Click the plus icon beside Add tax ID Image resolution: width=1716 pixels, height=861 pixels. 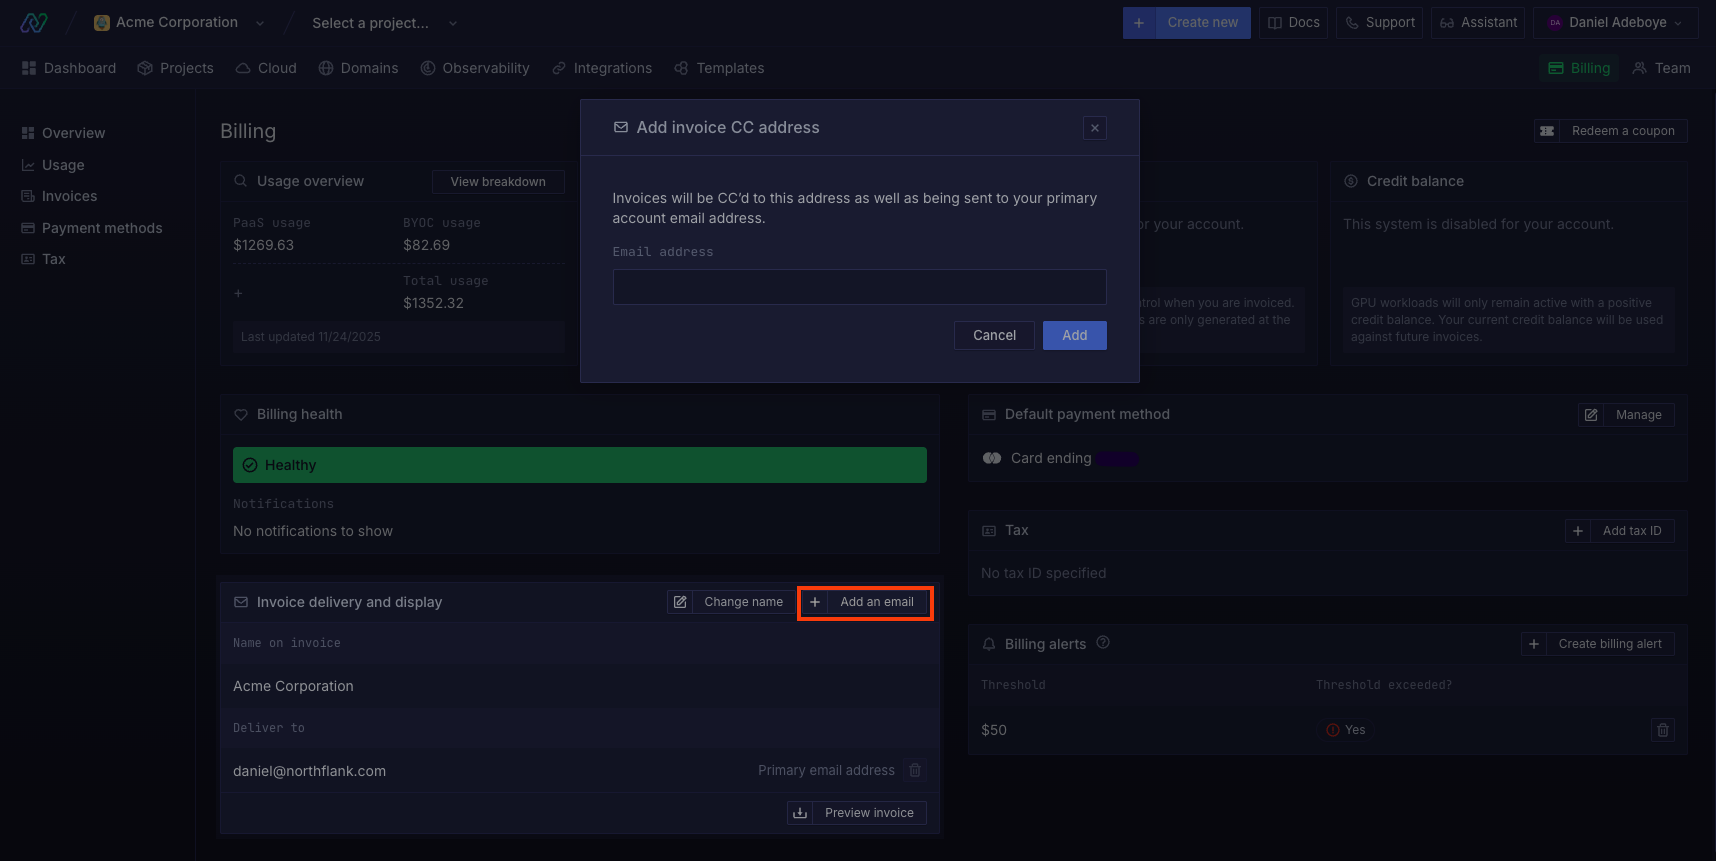coord(1578,531)
